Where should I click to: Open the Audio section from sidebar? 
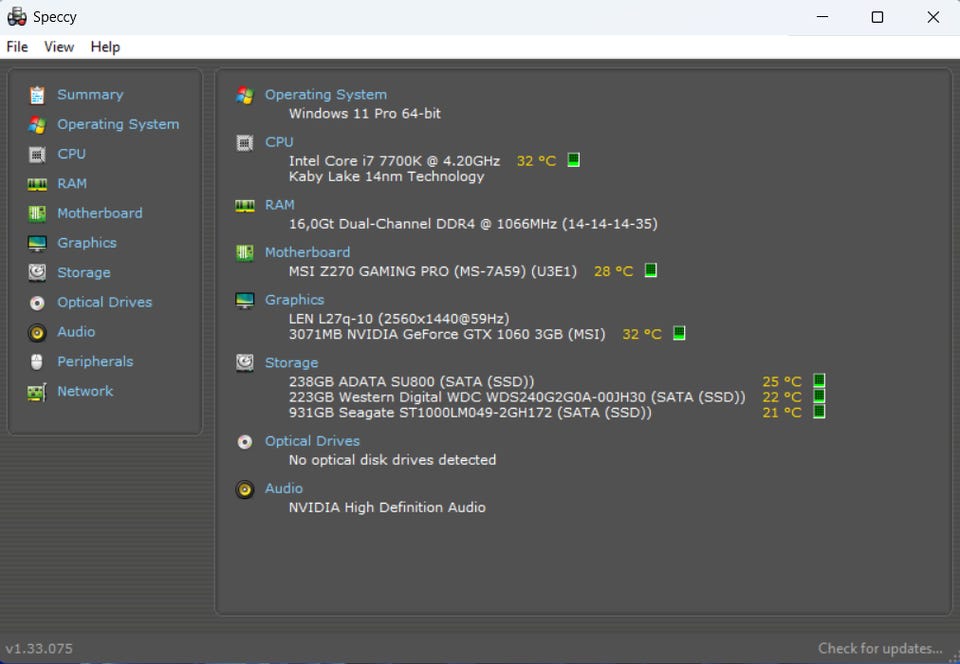76,332
